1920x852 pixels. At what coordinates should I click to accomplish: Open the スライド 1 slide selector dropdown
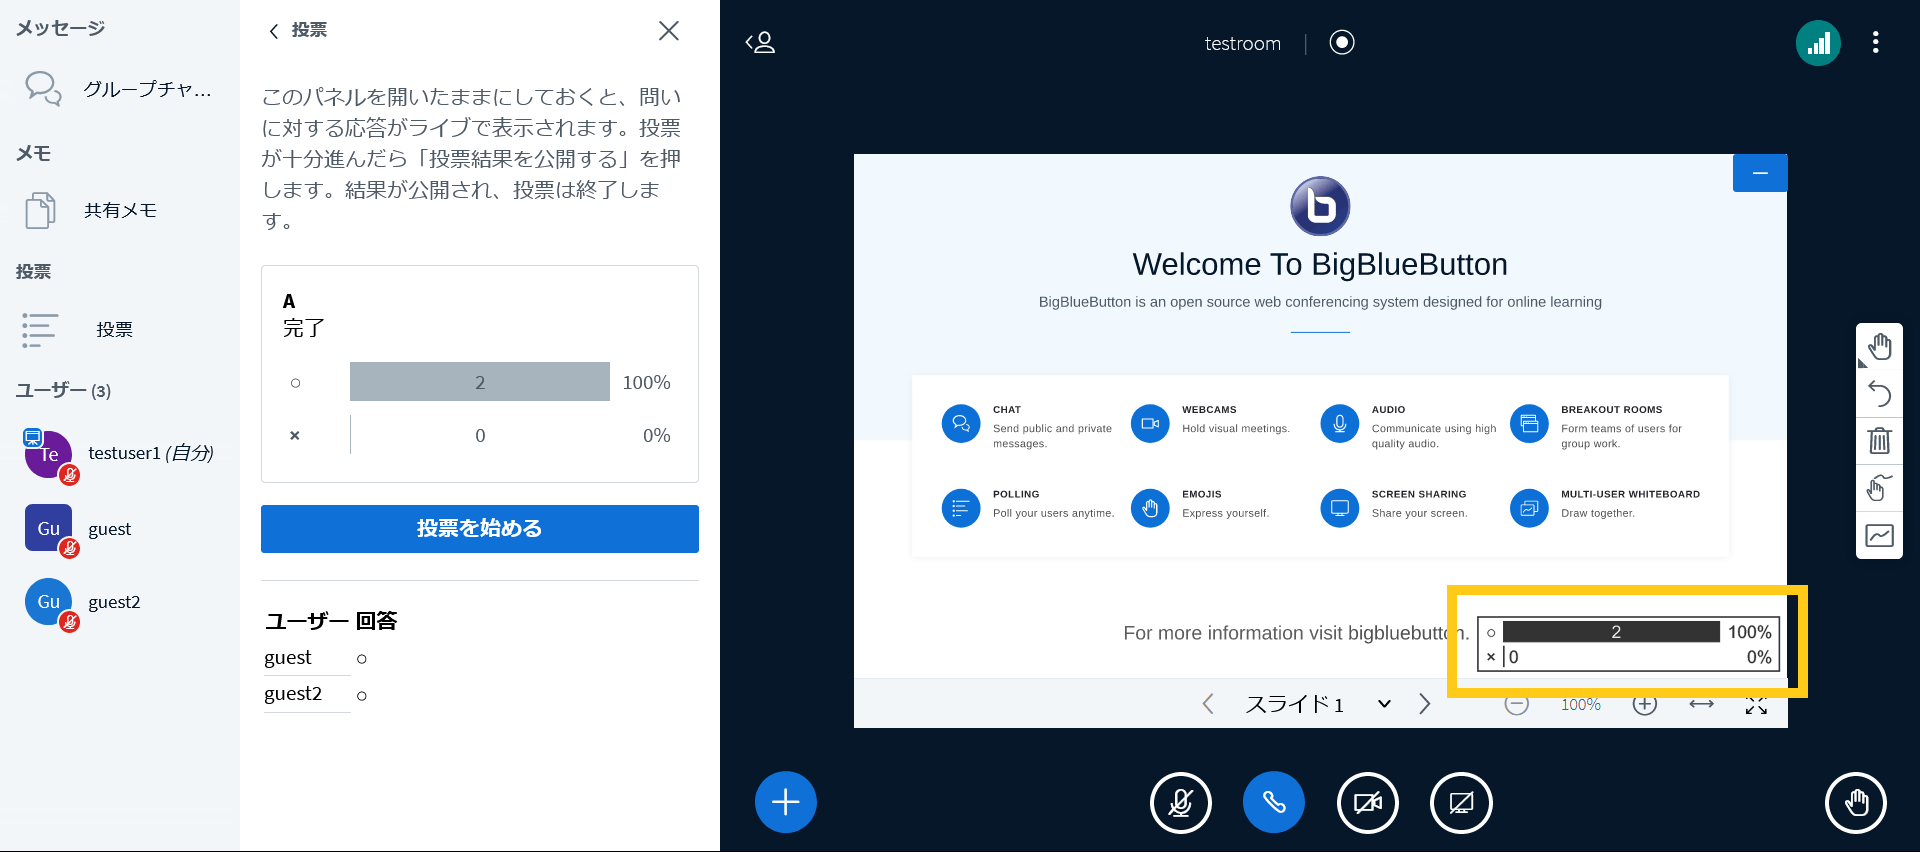(x=1318, y=704)
